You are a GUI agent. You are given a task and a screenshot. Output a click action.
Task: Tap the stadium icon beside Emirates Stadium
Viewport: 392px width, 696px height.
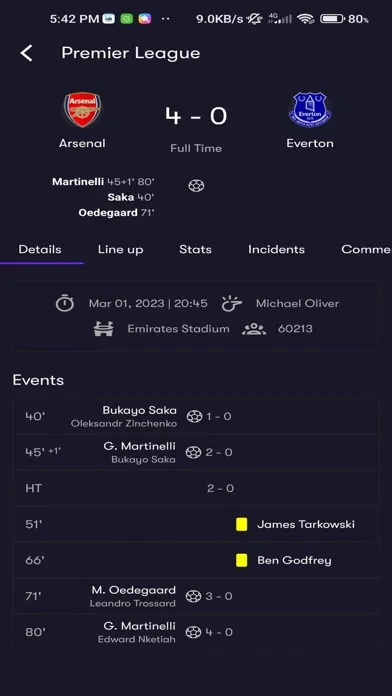point(103,329)
